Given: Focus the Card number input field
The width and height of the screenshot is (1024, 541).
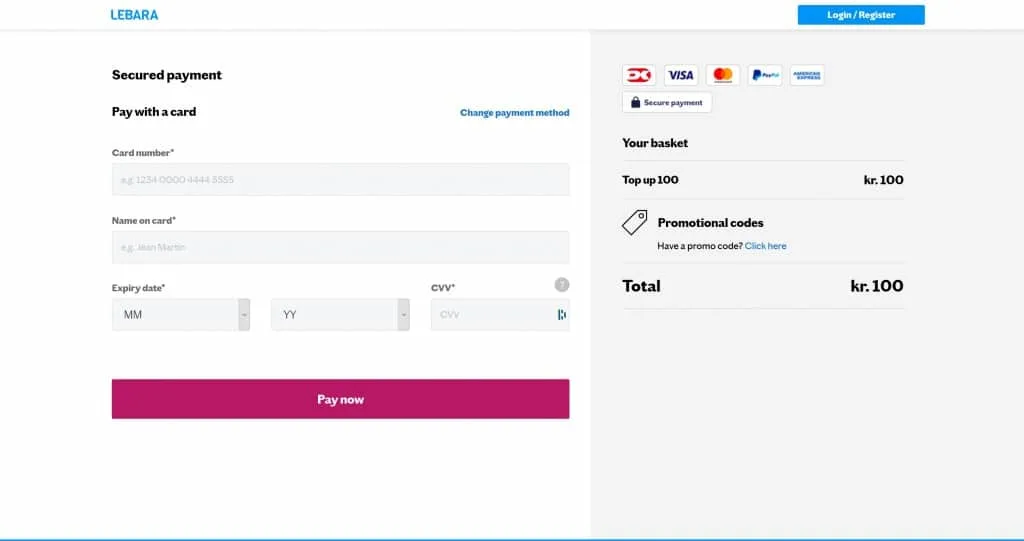Looking at the screenshot, I should click(x=340, y=180).
